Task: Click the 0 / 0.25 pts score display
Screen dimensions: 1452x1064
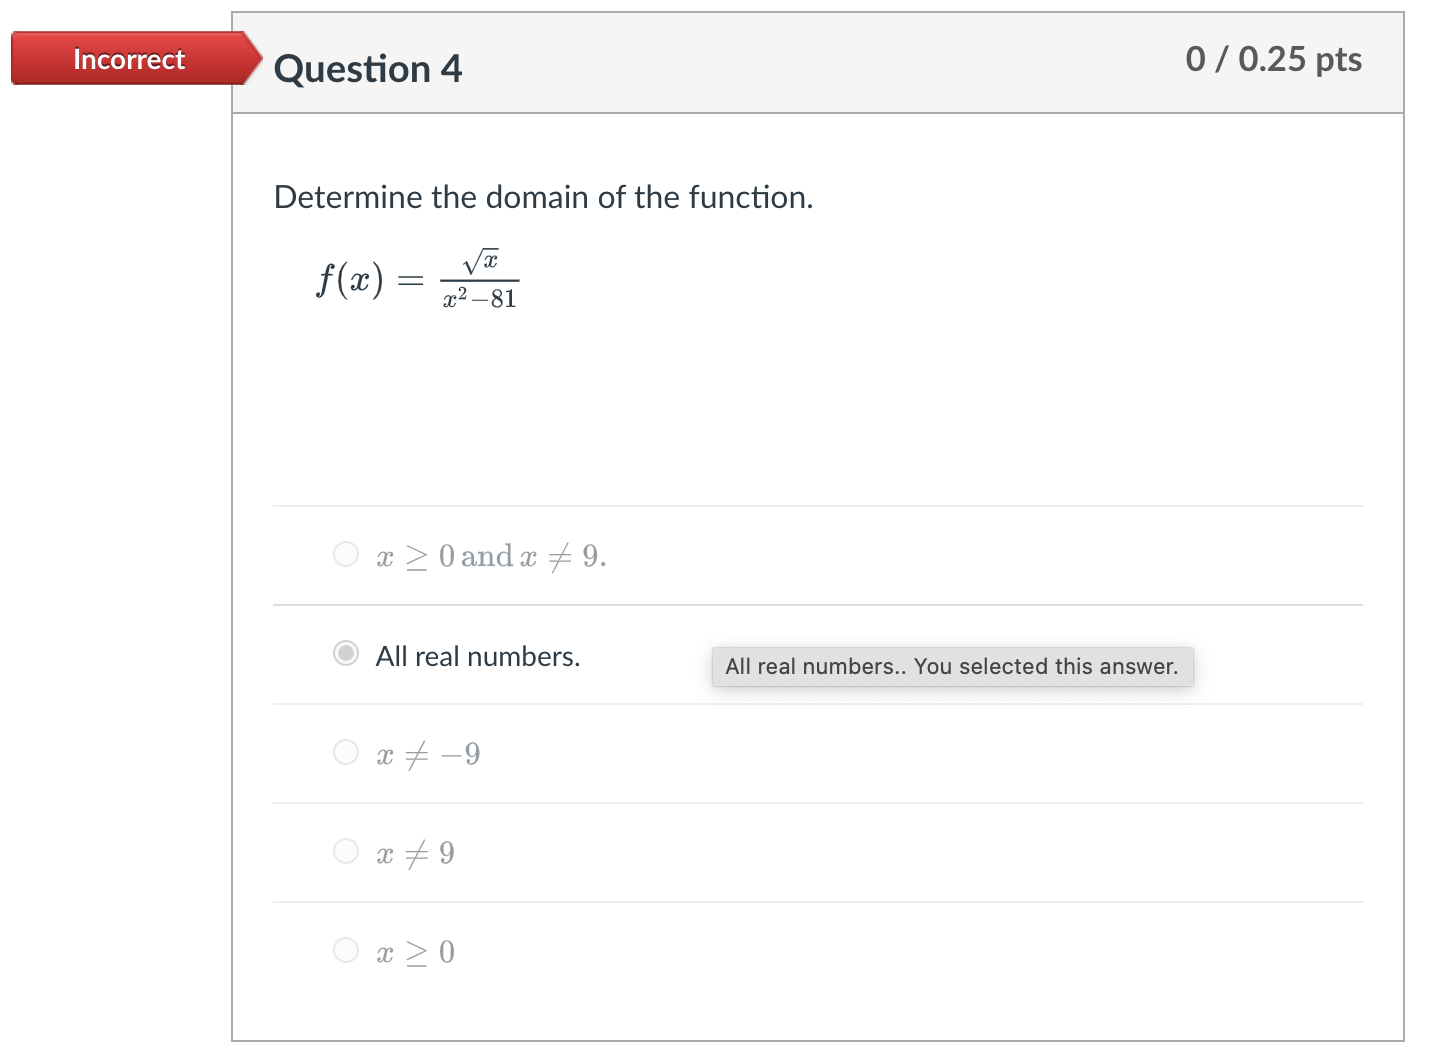Action: pyautogui.click(x=1274, y=60)
